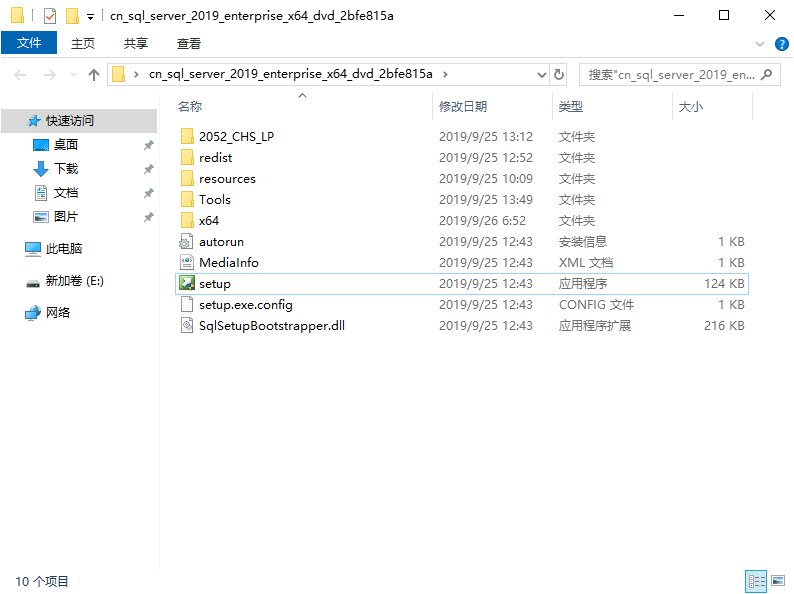The height and width of the screenshot is (594, 794).
Task: Select the x64 folder icon
Action: (187, 221)
